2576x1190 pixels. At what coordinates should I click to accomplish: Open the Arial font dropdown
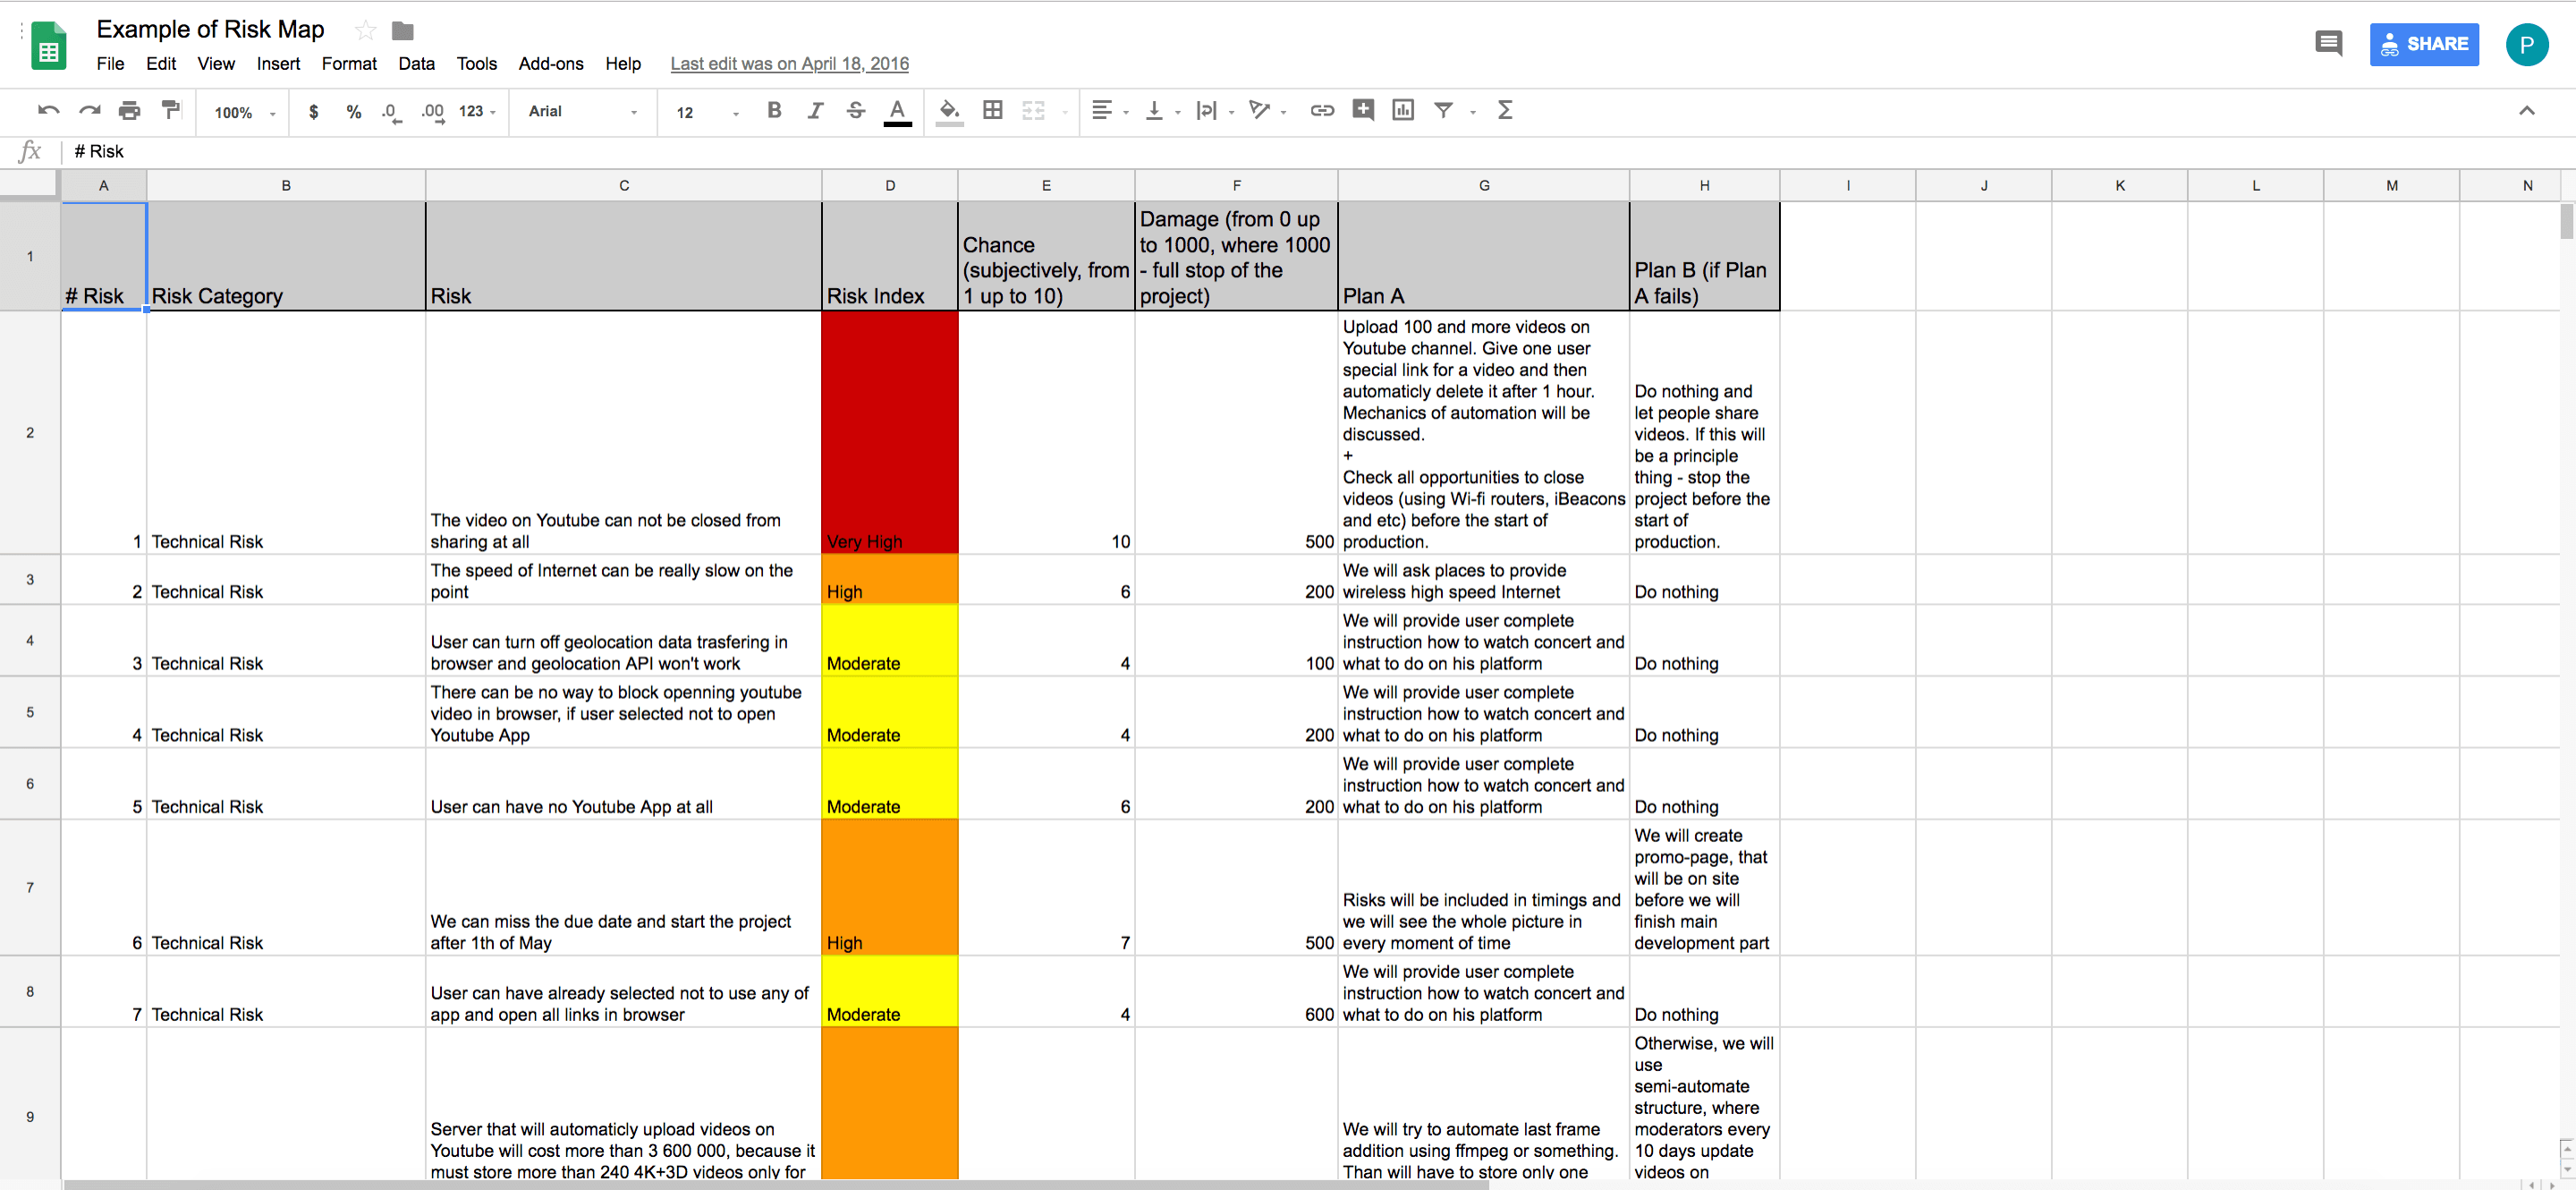(x=583, y=112)
